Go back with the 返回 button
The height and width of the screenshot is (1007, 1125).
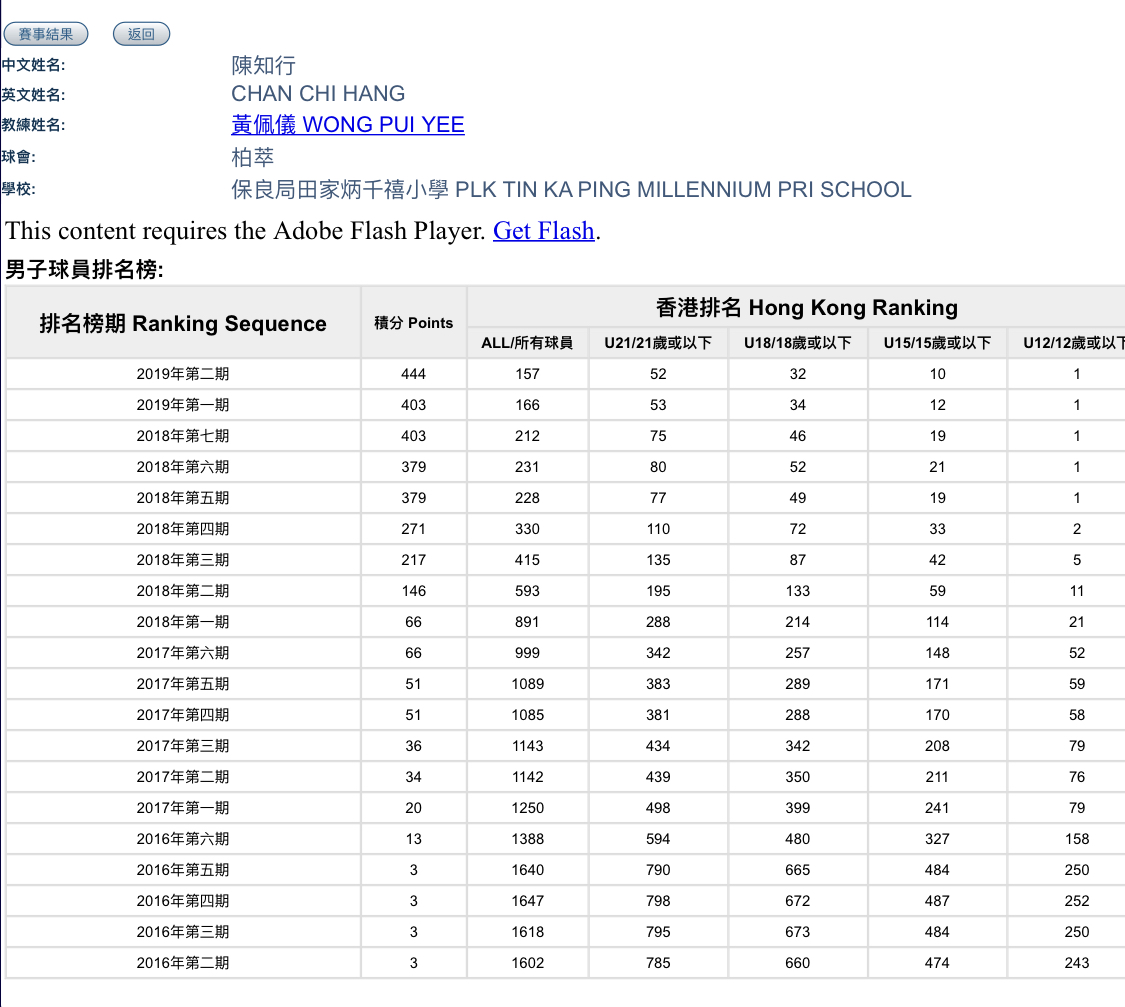(x=141, y=34)
